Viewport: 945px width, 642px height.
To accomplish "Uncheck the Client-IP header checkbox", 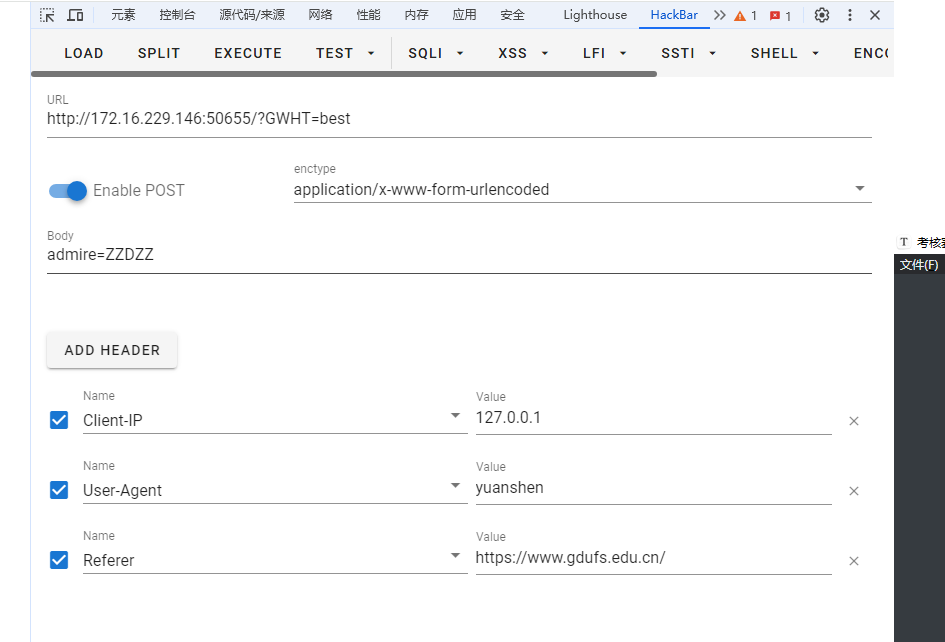I will tap(59, 420).
